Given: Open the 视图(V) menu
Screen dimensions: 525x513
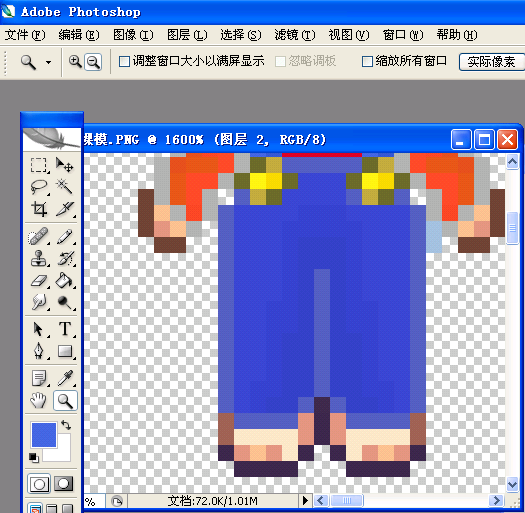Looking at the screenshot, I should [x=349, y=35].
